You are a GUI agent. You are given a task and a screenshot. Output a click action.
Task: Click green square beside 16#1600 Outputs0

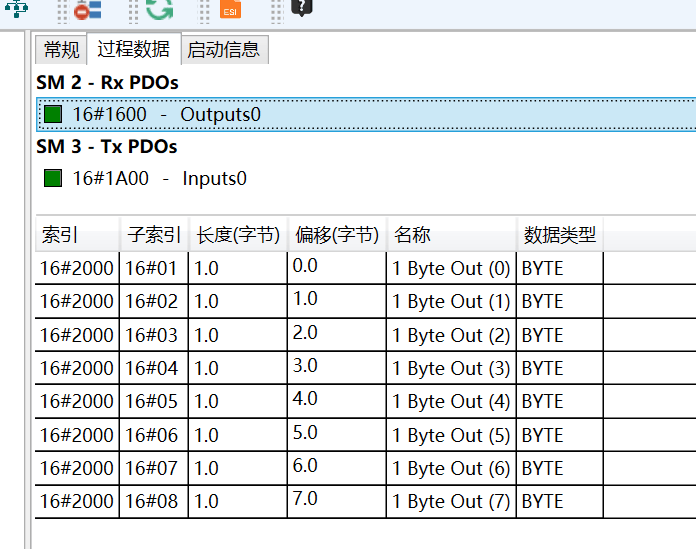(x=53, y=114)
